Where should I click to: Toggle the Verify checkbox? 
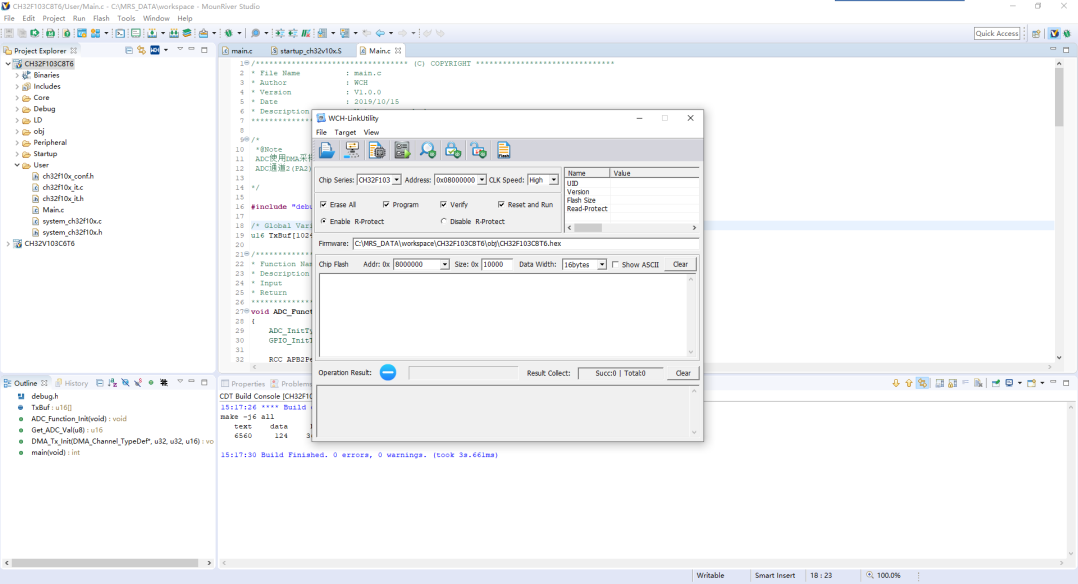tap(442, 204)
